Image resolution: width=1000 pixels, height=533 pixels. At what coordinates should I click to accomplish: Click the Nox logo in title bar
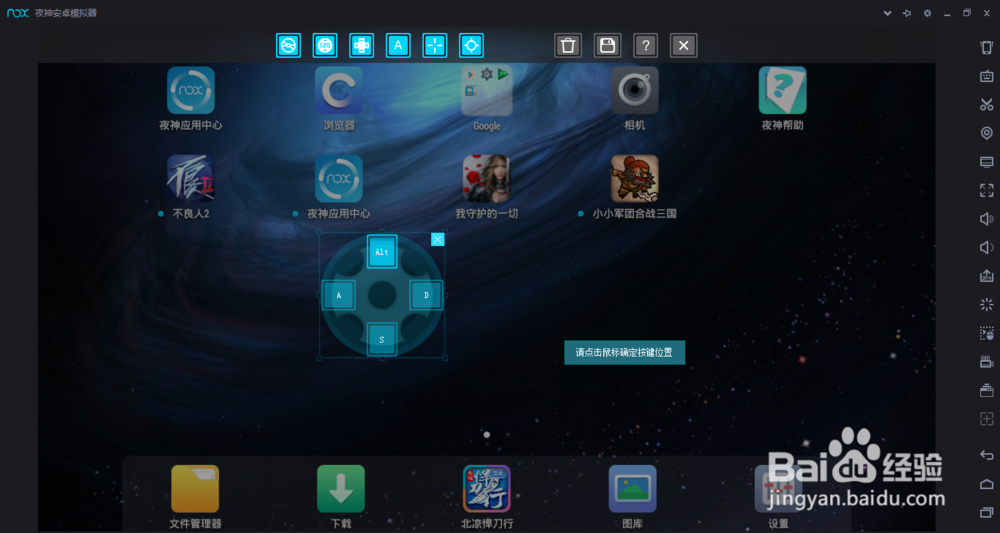tap(18, 13)
